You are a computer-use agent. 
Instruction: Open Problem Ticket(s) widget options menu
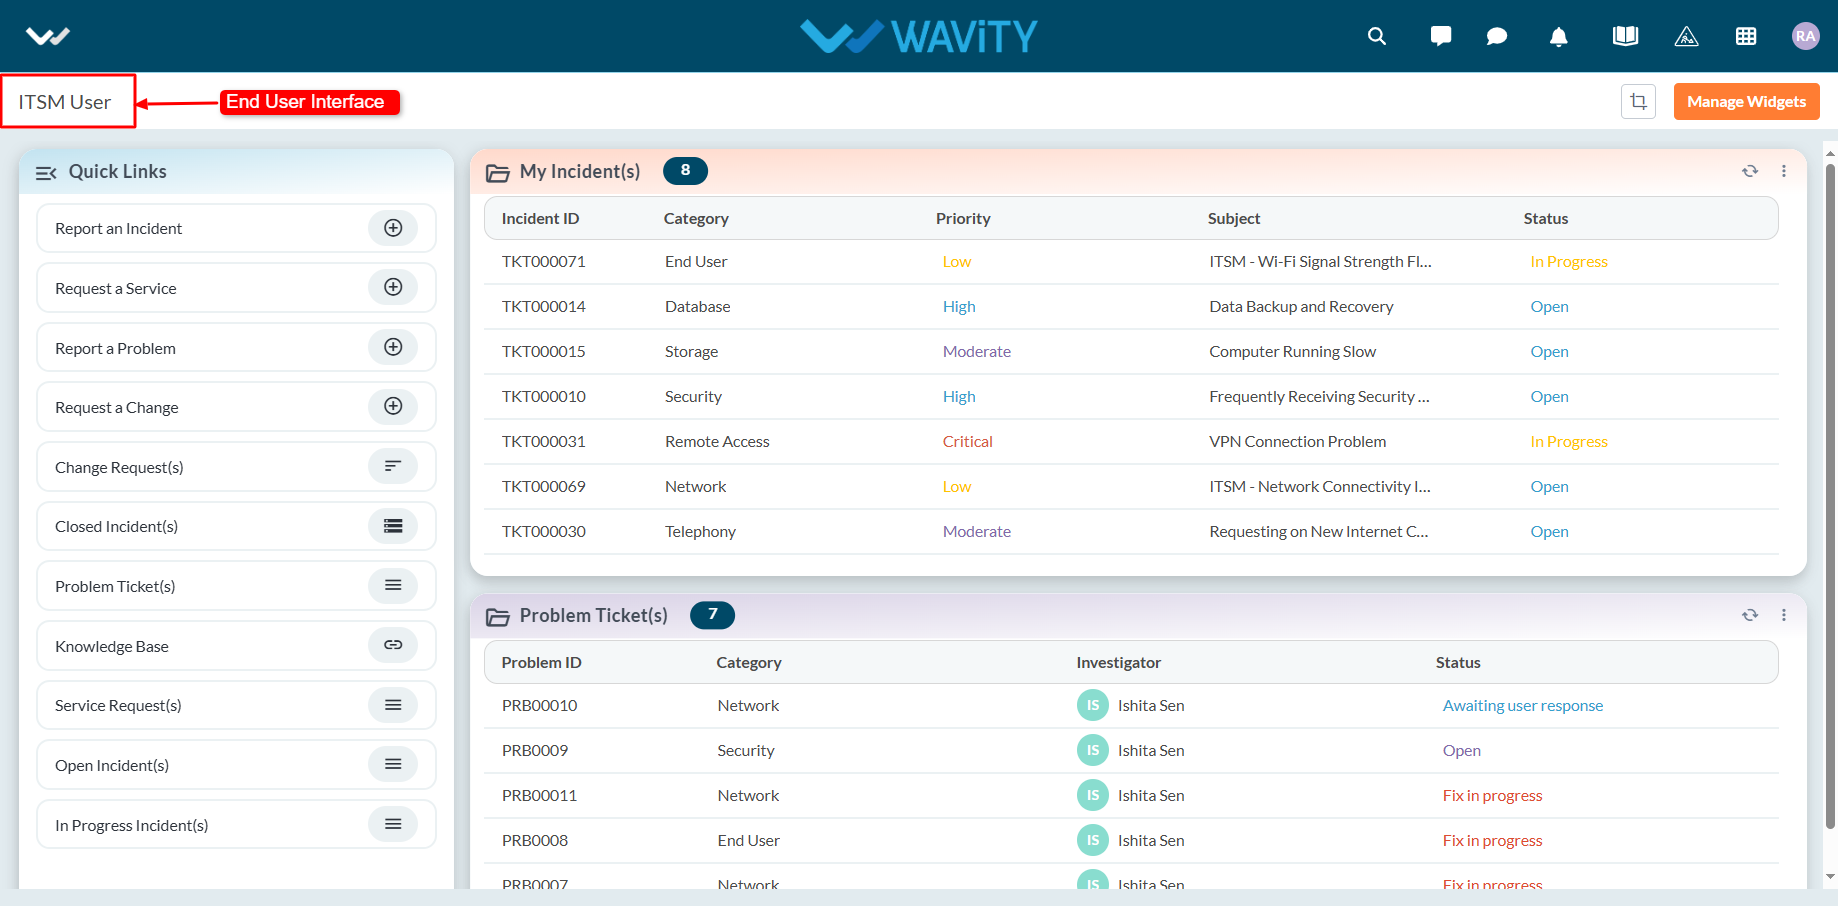[x=1784, y=615]
